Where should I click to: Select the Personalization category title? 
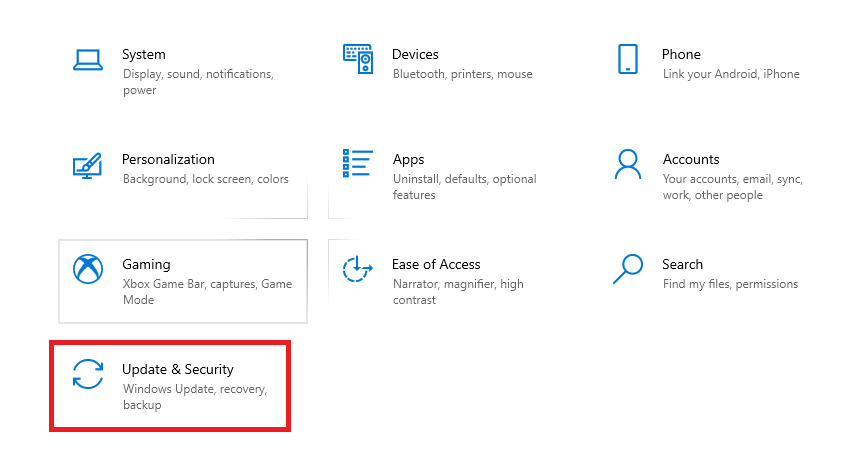point(168,159)
